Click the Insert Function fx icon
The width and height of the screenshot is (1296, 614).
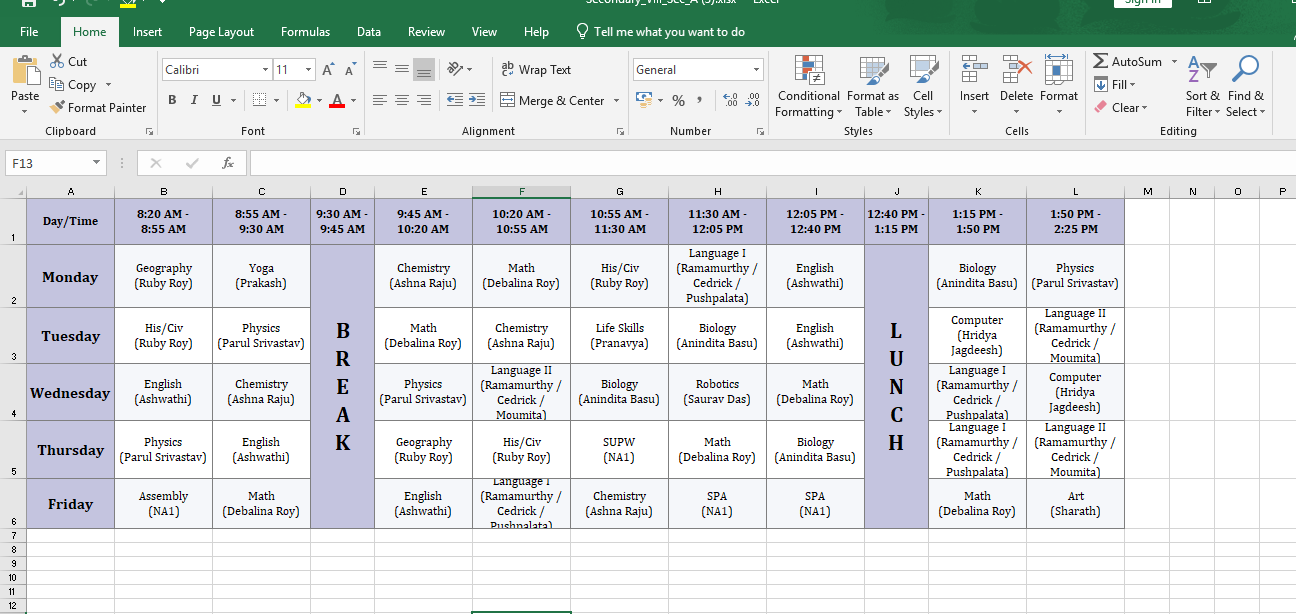pyautogui.click(x=228, y=163)
